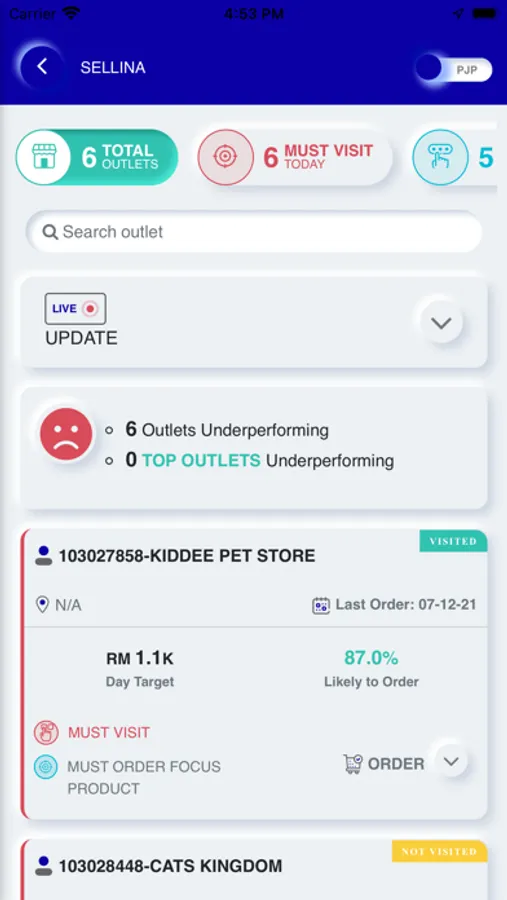Tap the location pin icon near N/A
This screenshot has width=507, height=900.
[x=42, y=604]
